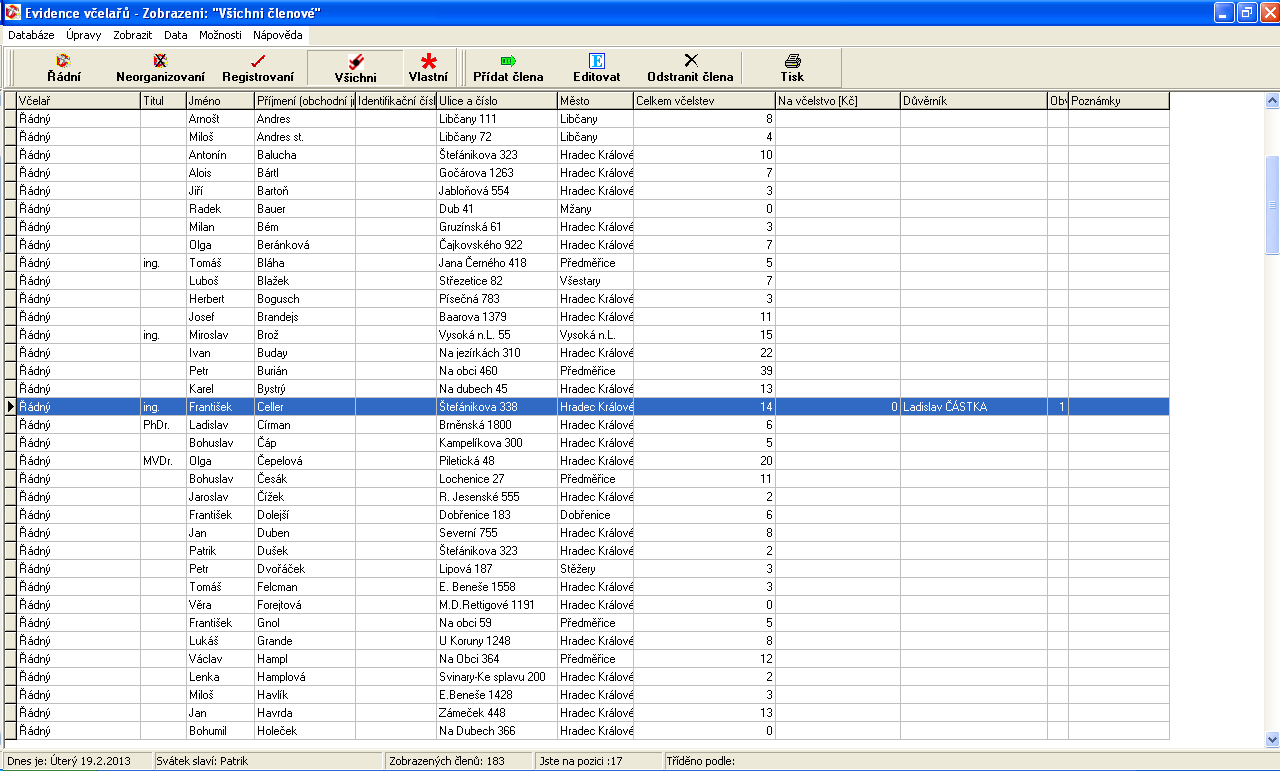The height and width of the screenshot is (771, 1280).
Task: Click the application icon in title bar
Action: pyautogui.click(x=13, y=13)
